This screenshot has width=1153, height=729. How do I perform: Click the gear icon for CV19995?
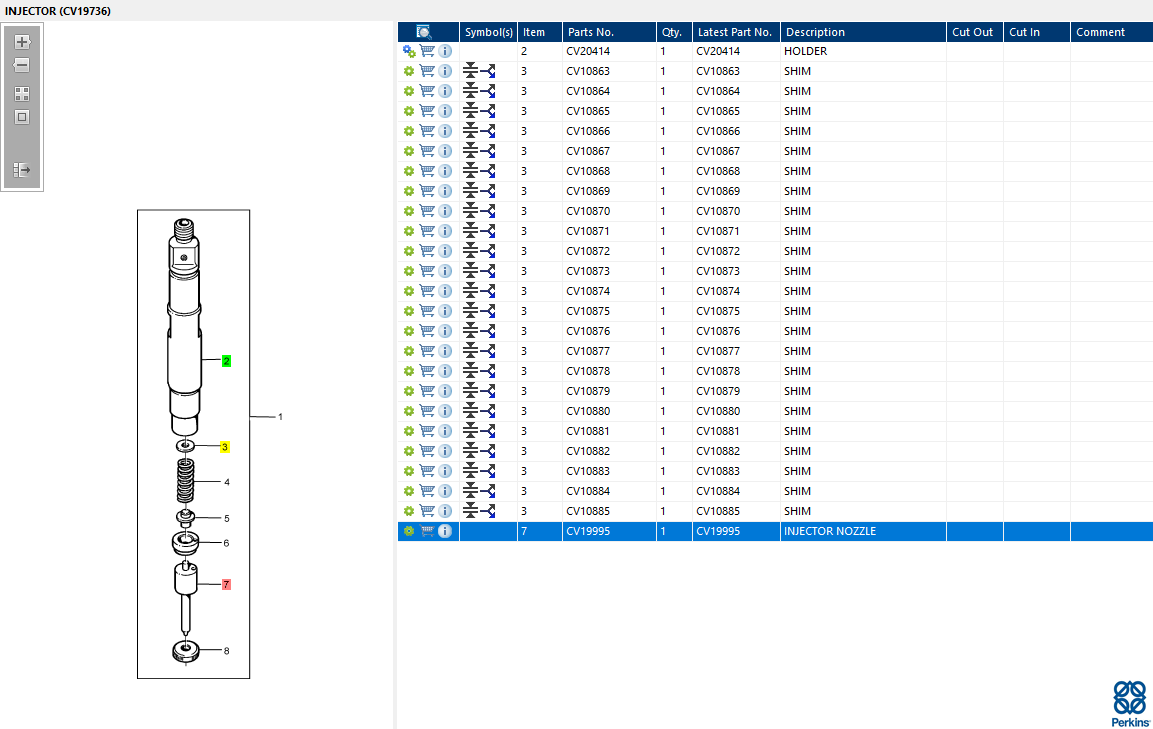pos(409,531)
